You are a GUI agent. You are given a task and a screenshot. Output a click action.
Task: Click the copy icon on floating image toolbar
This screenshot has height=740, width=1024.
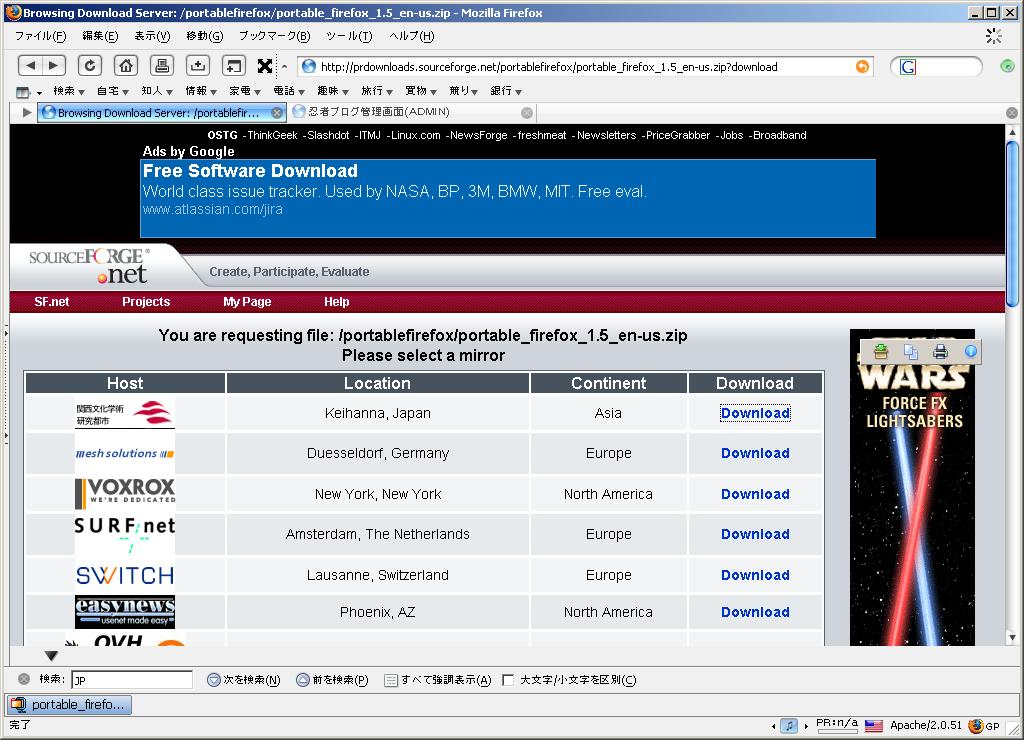911,352
